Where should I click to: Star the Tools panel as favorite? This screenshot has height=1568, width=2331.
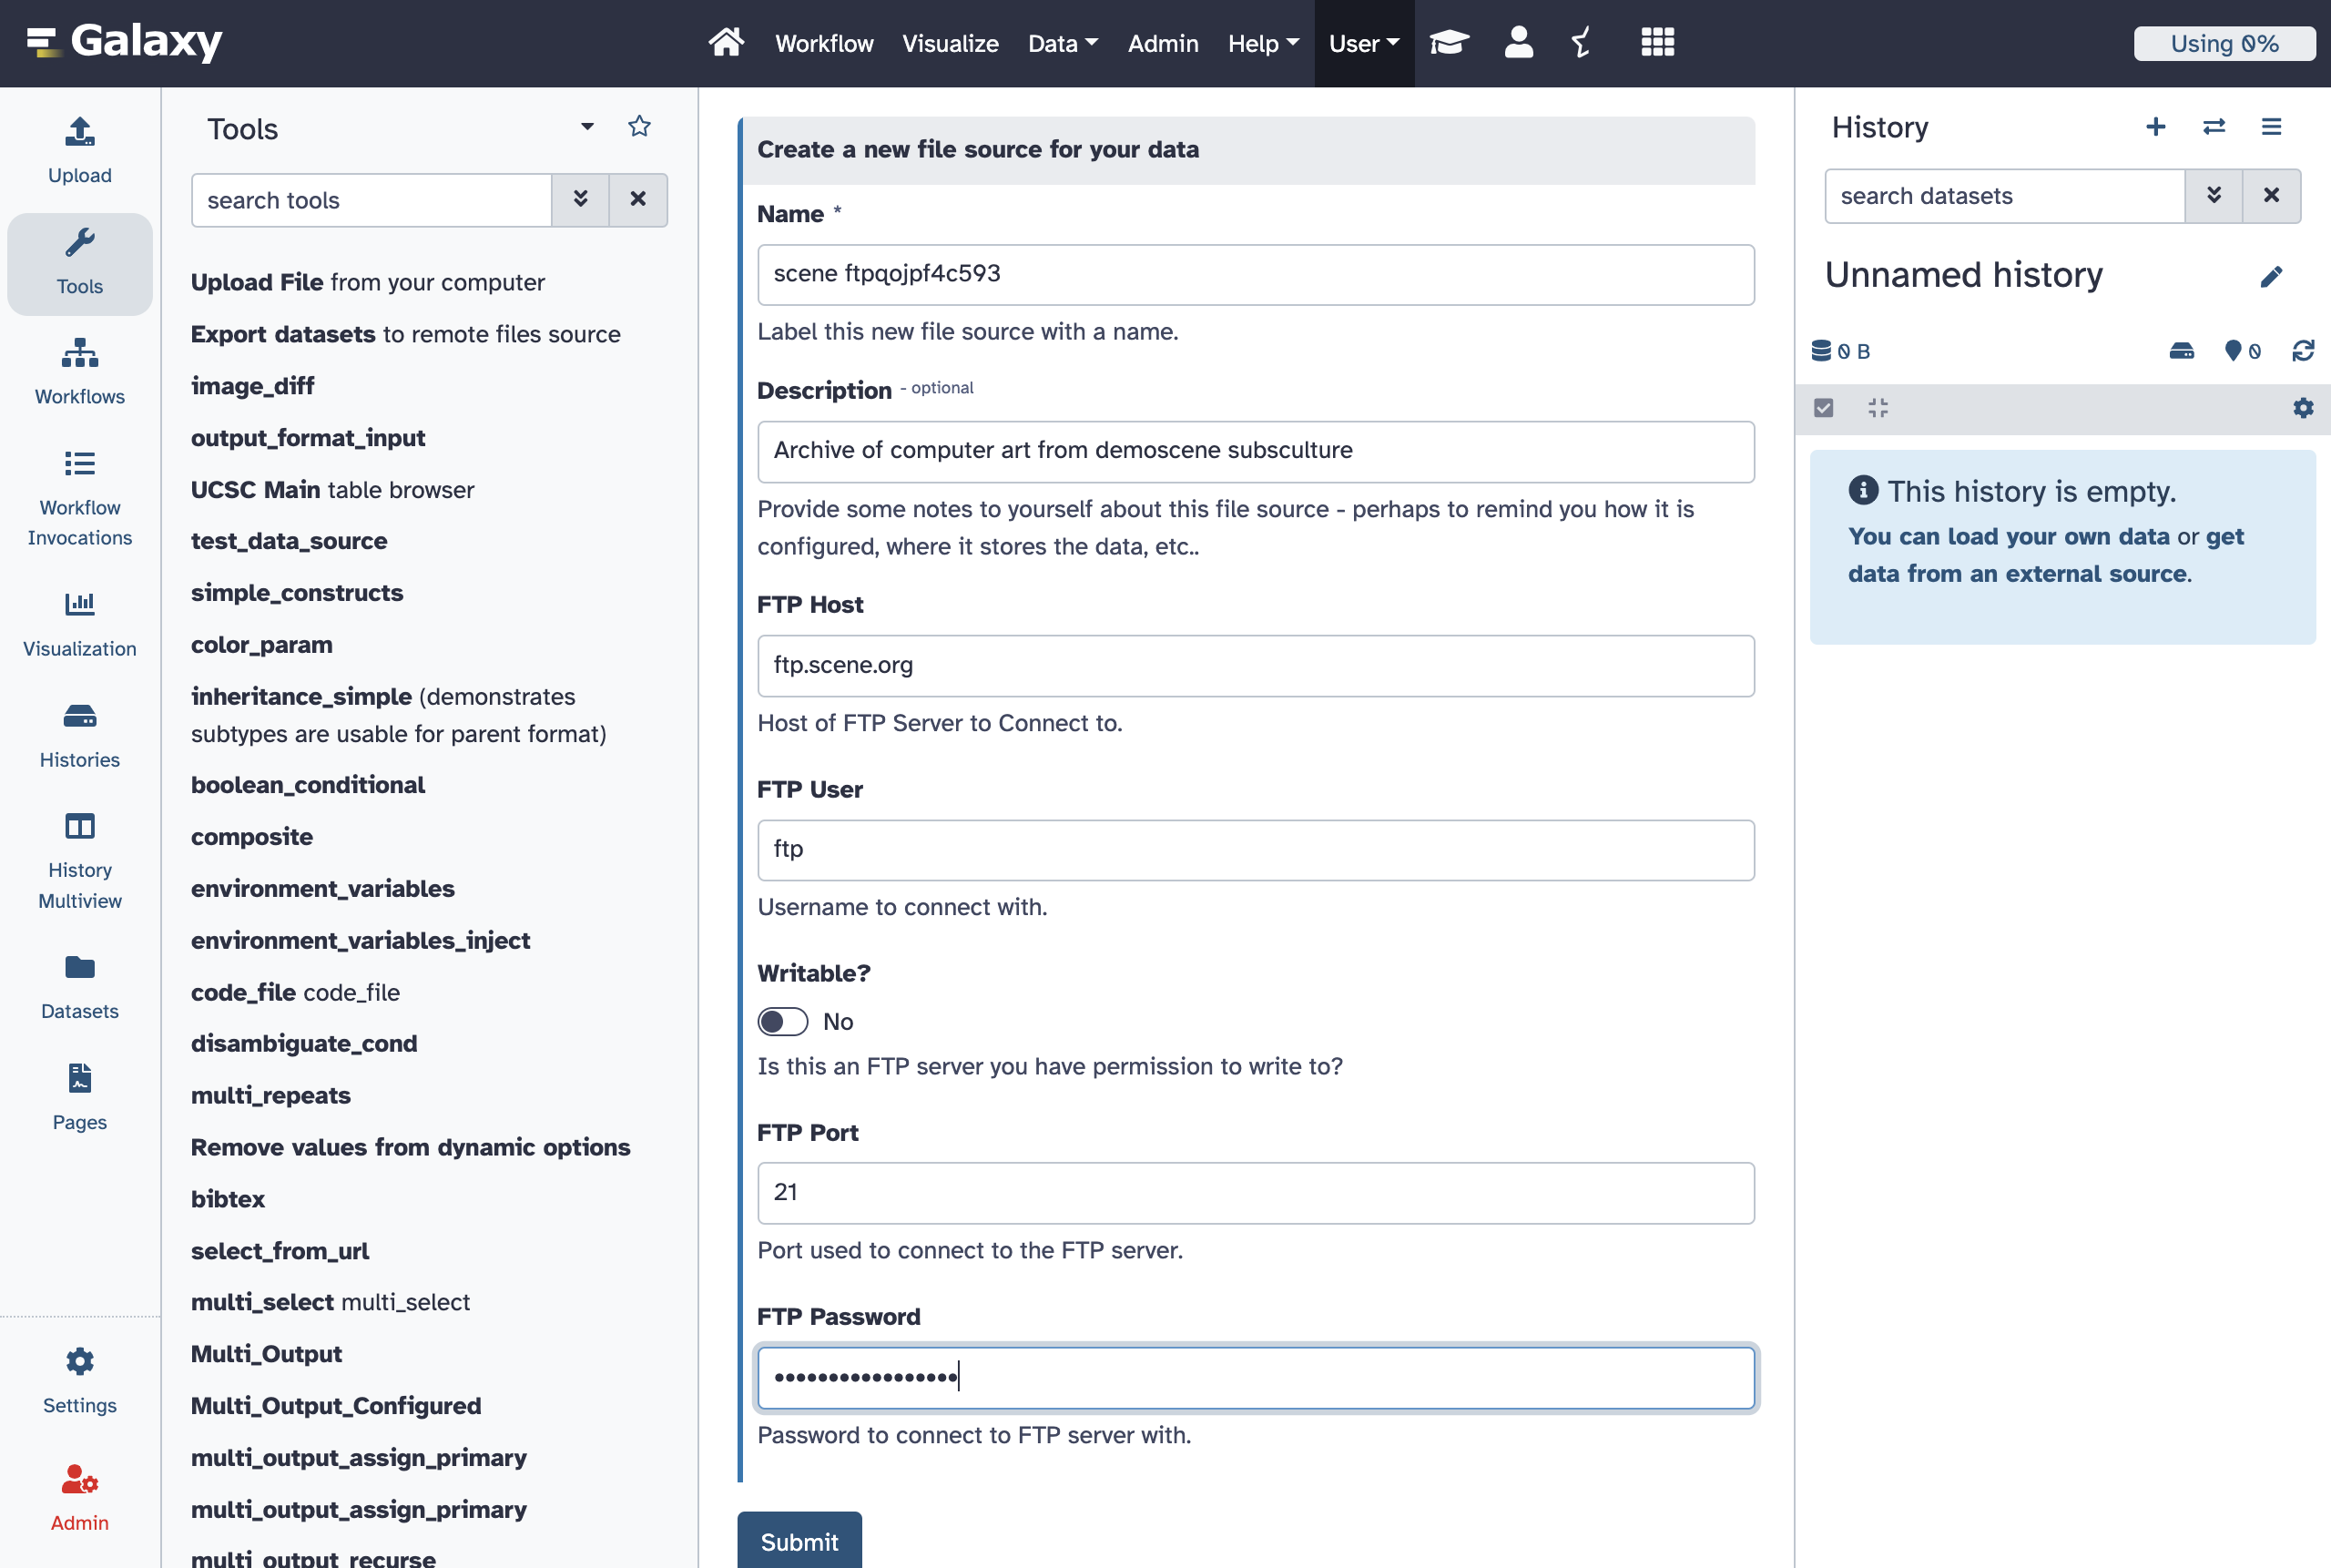pos(639,127)
